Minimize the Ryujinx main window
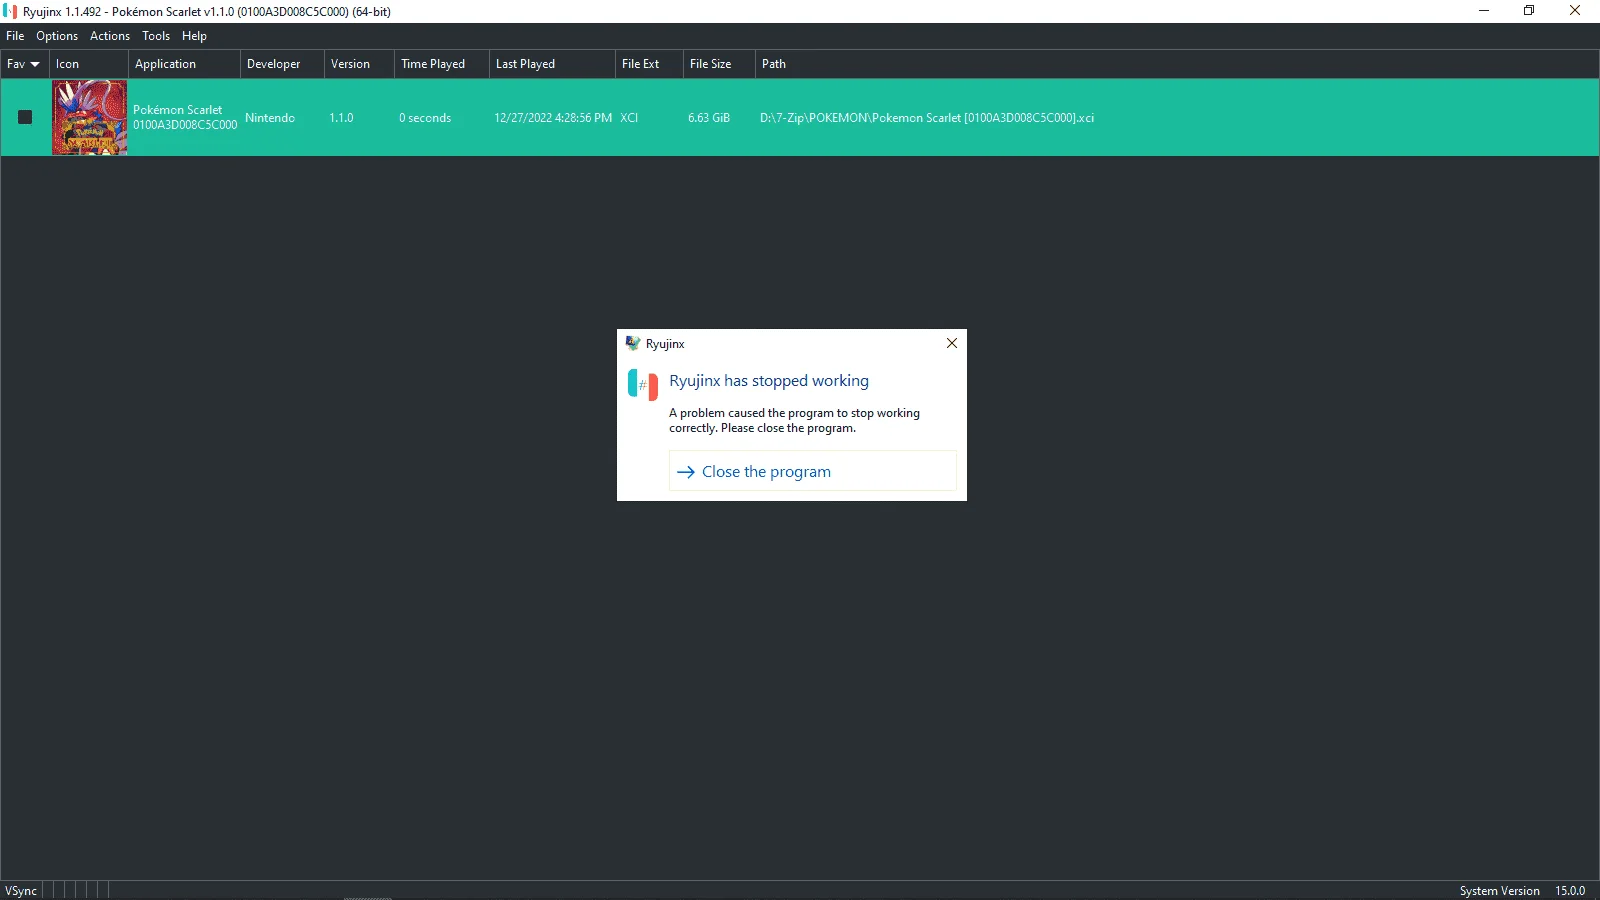 point(1484,11)
